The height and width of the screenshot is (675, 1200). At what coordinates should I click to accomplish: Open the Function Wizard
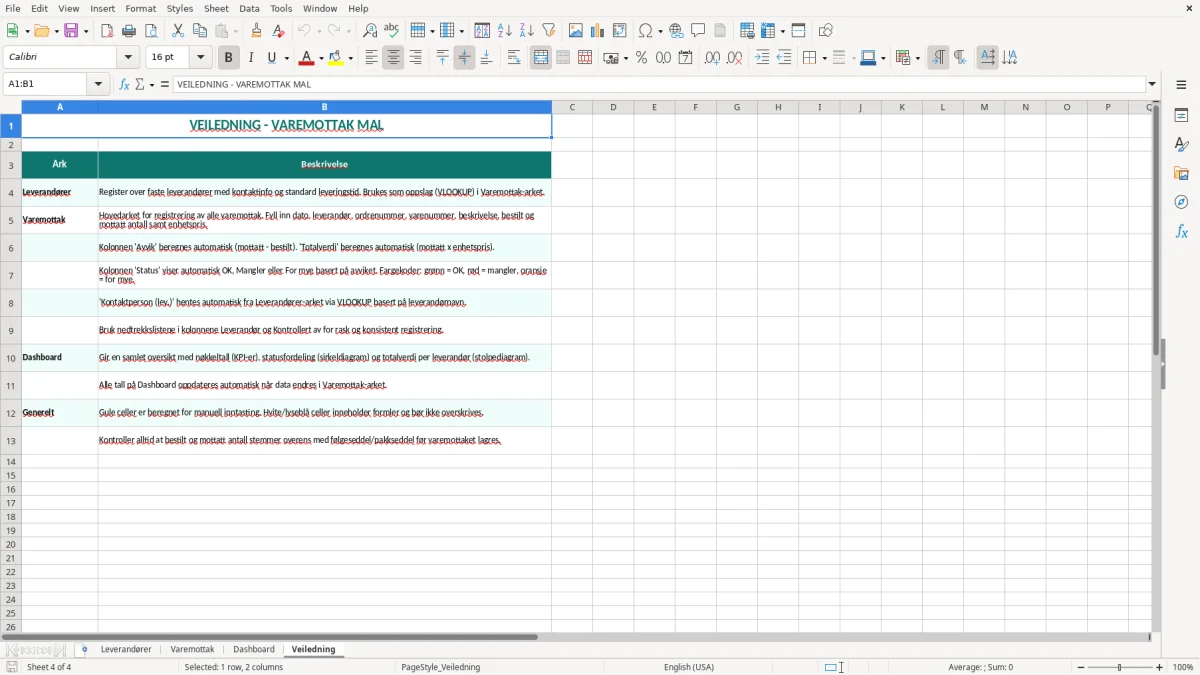click(125, 84)
